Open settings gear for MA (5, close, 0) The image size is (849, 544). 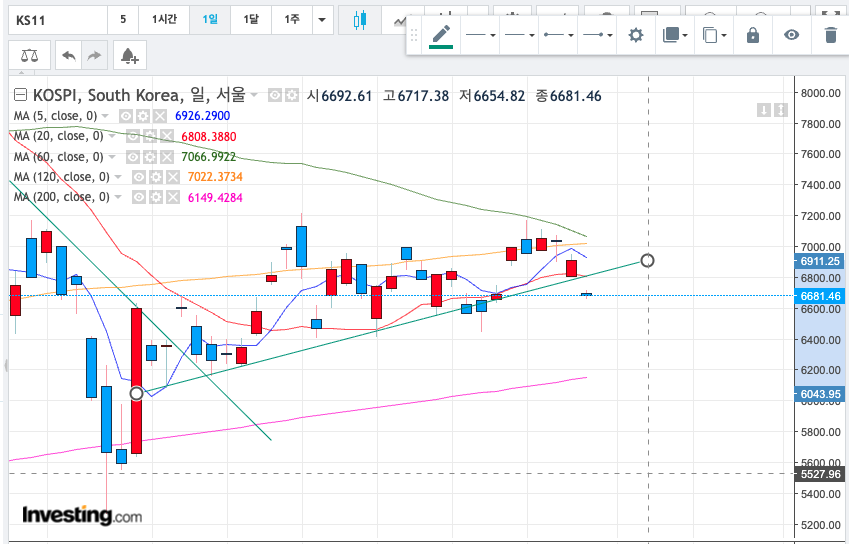coord(143,116)
